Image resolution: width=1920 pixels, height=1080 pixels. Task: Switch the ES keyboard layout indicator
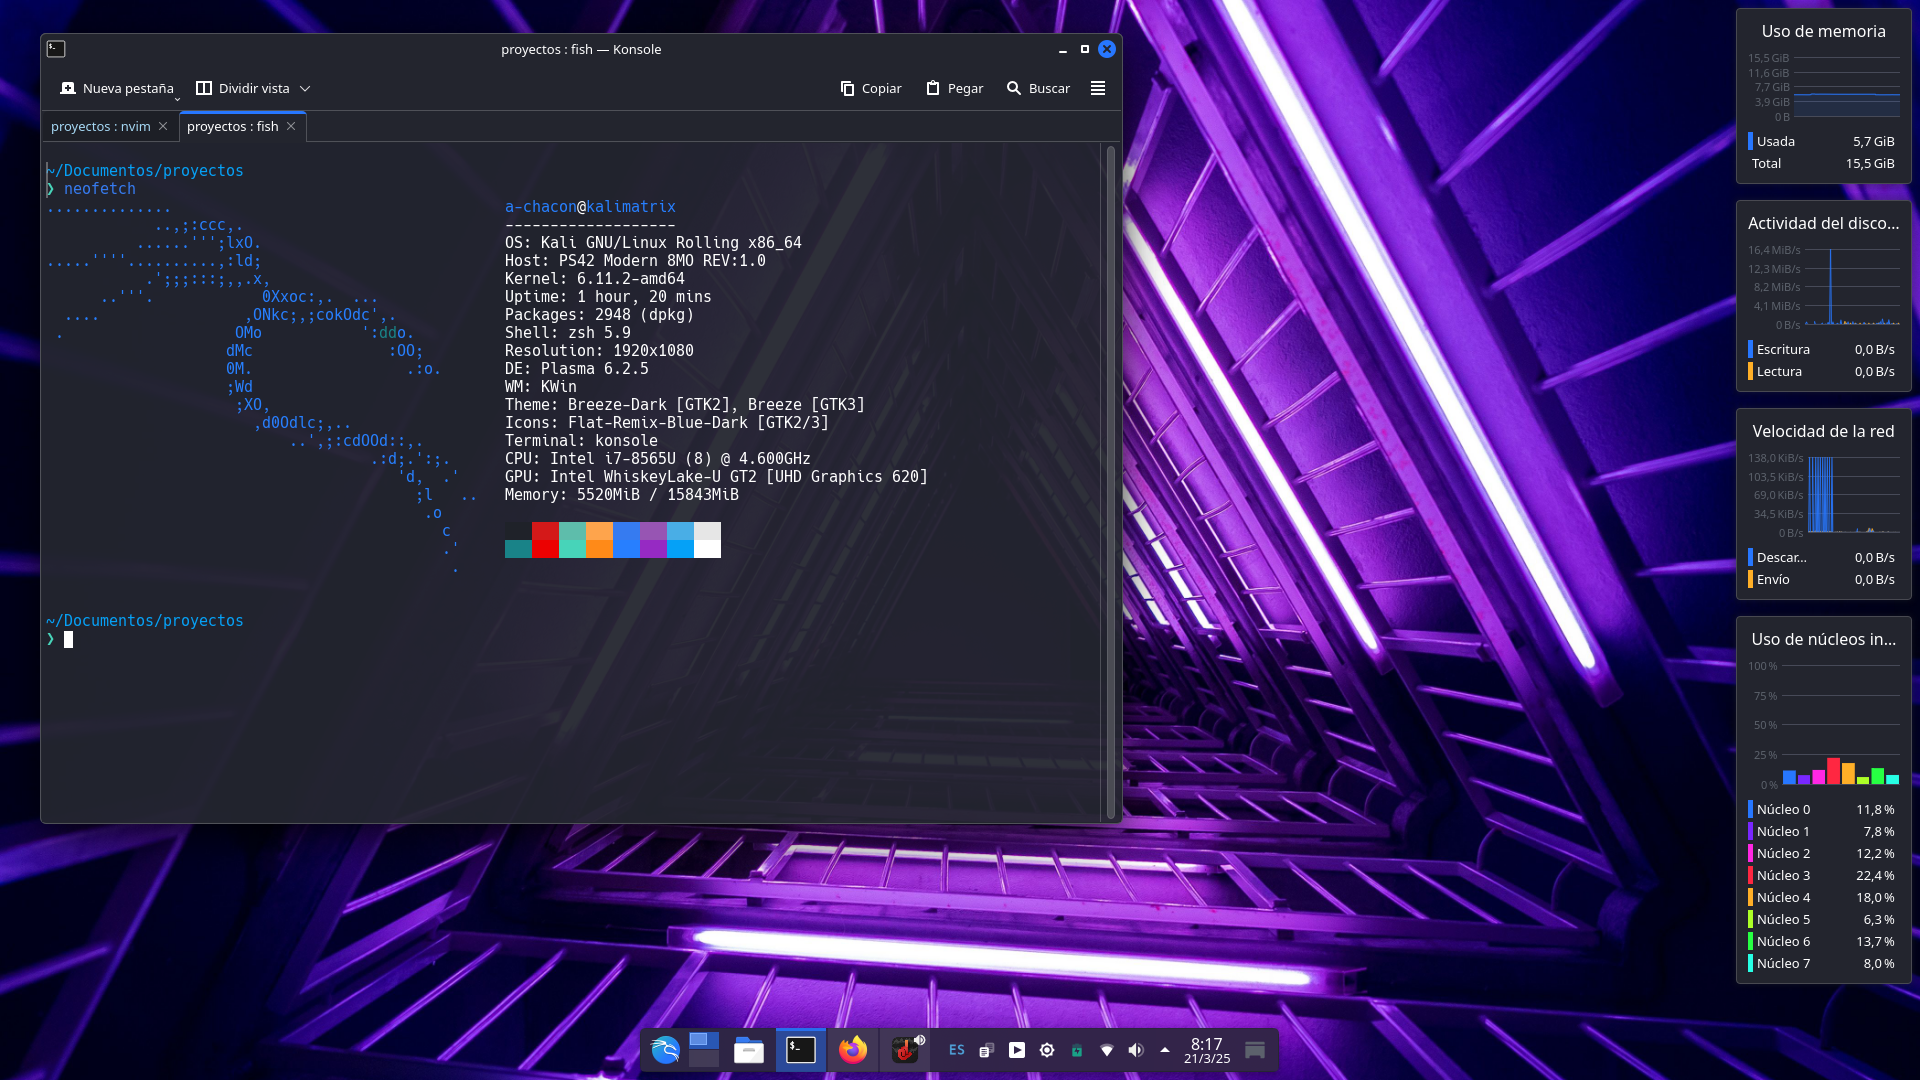[x=957, y=1050]
